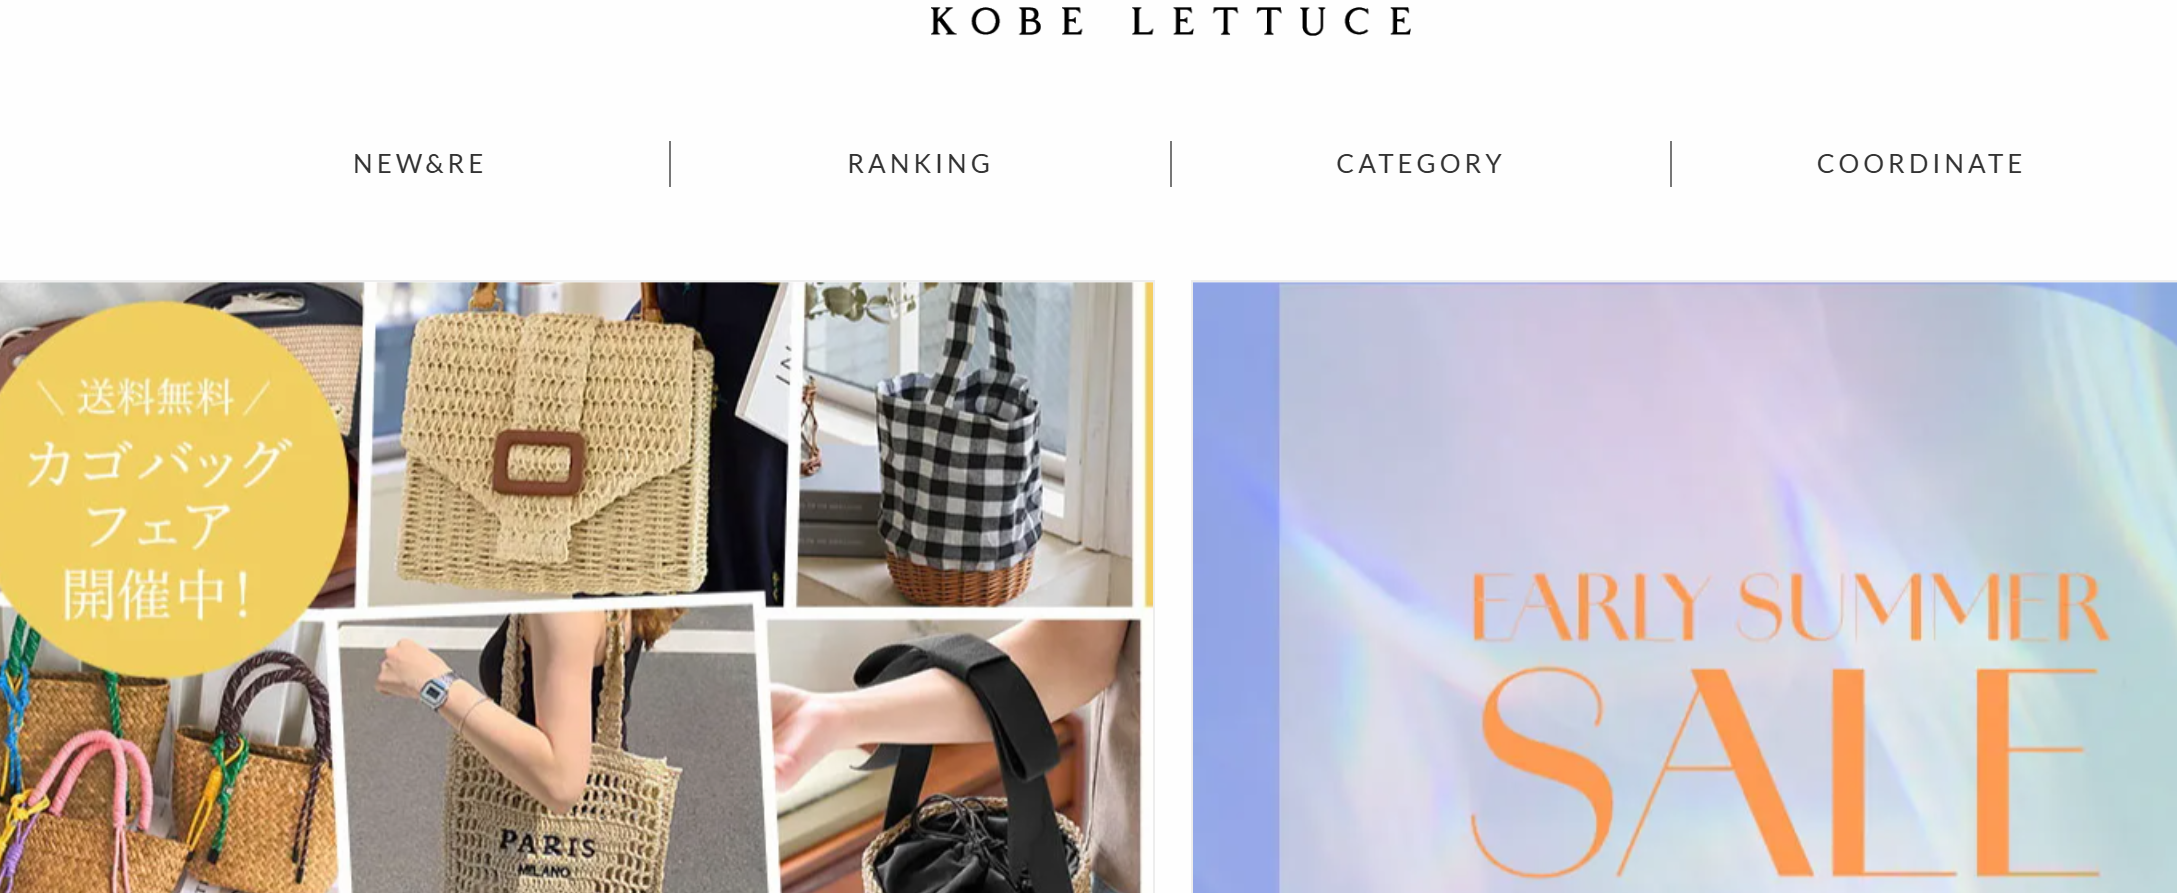The height and width of the screenshot is (893, 2177).
Task: Select the gingham check bucket bag image
Action: 968,444
